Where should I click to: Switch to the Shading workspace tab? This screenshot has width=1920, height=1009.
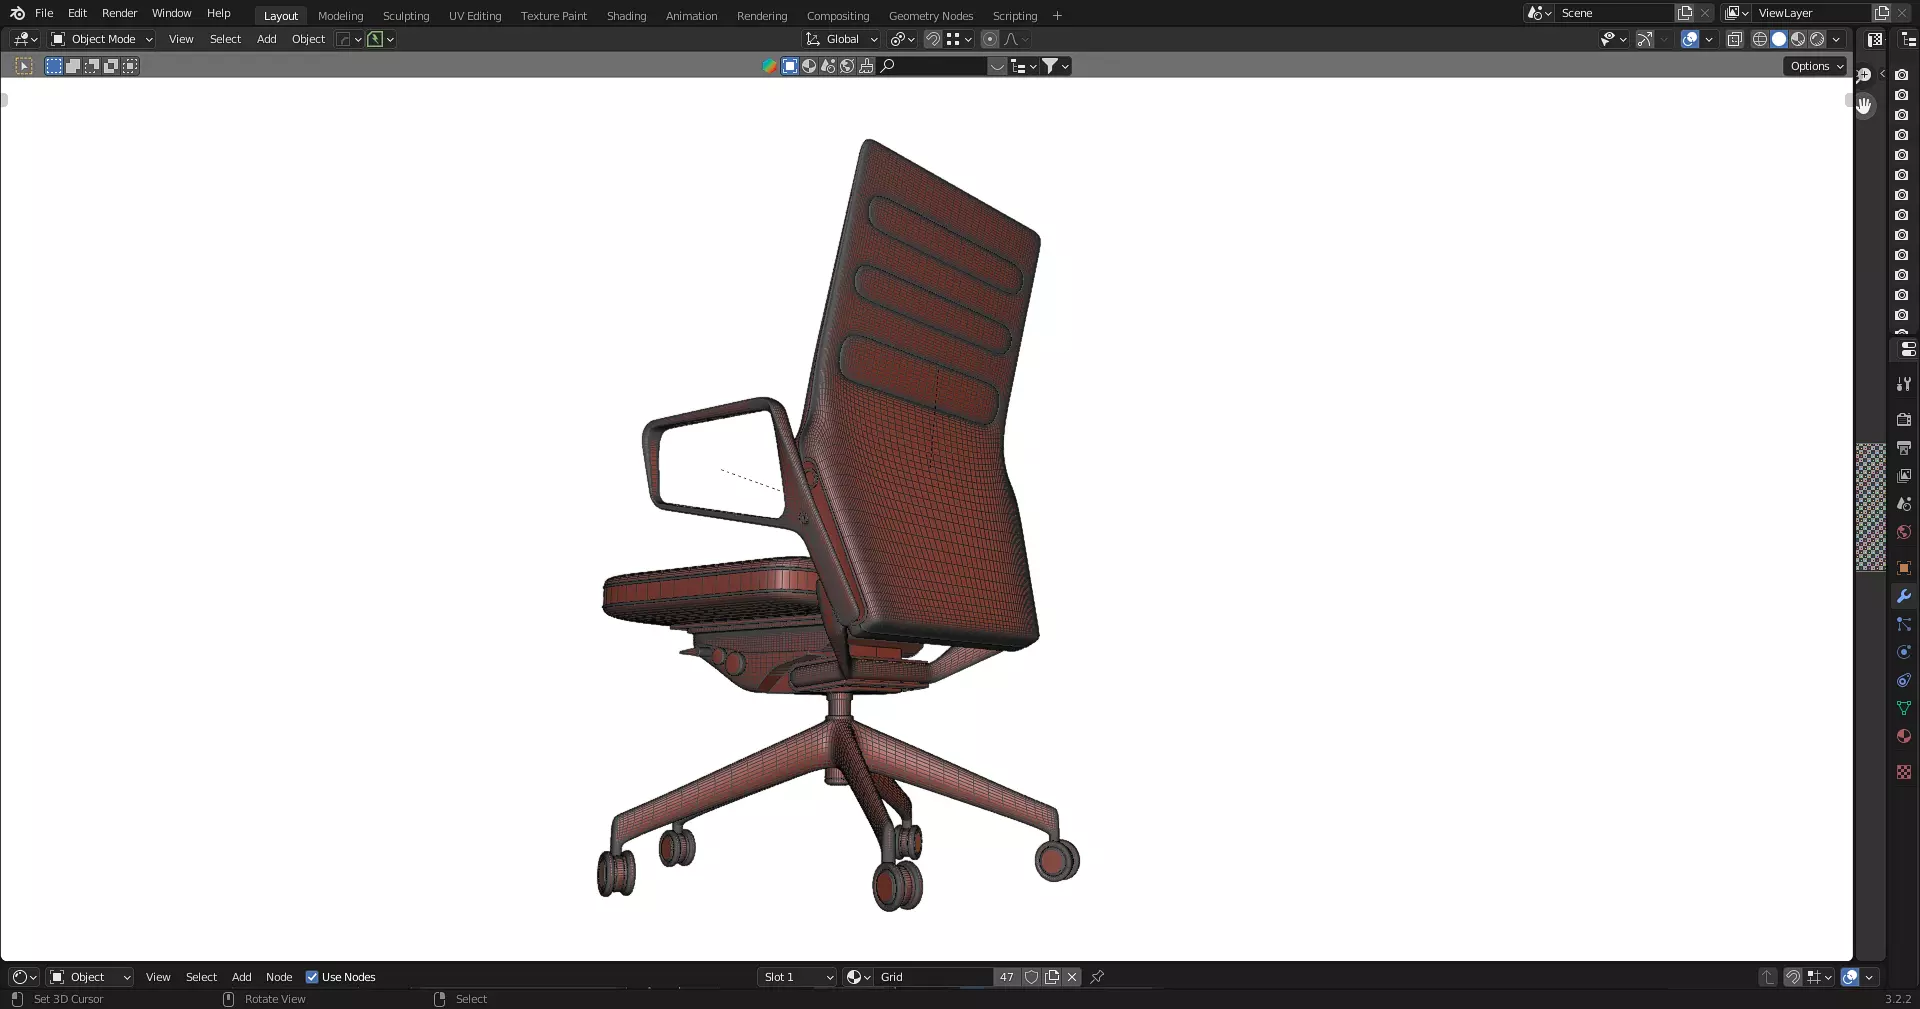tap(626, 16)
